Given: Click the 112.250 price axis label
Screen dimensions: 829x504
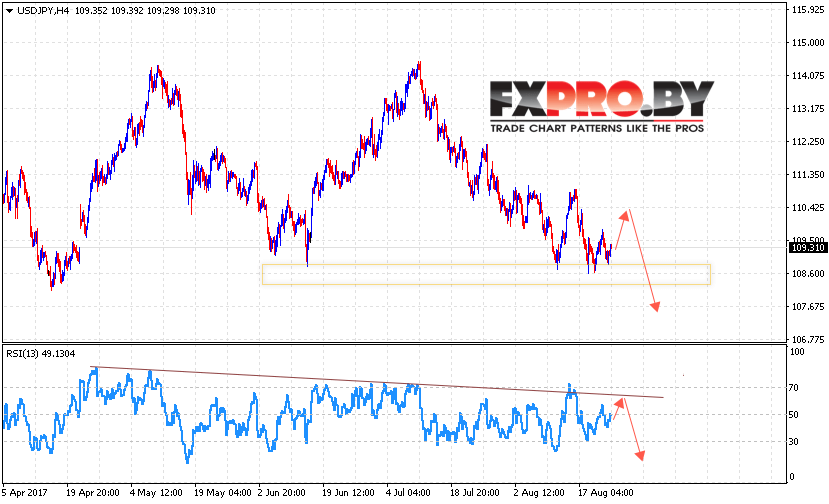Looking at the screenshot, I should 808,142.
